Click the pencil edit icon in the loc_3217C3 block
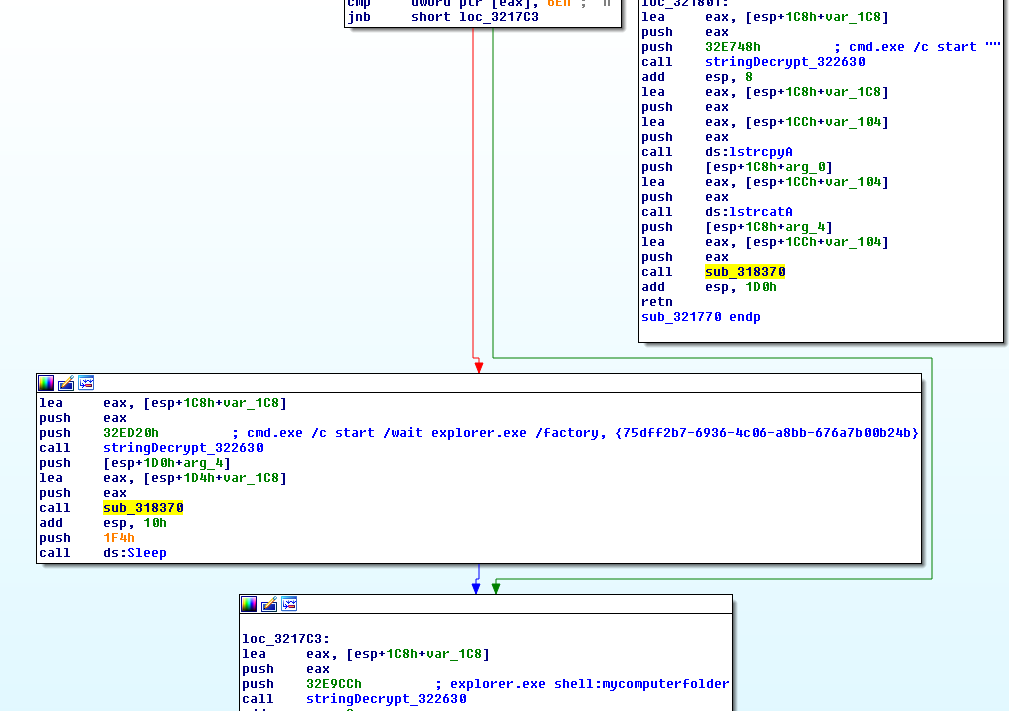The height and width of the screenshot is (711, 1009). pyautogui.click(x=269, y=604)
